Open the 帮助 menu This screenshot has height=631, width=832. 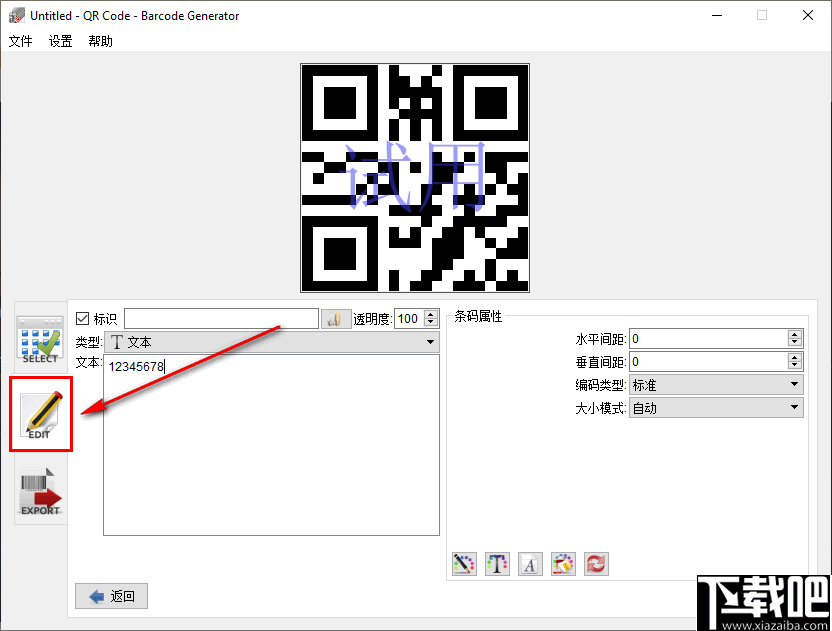tap(99, 42)
